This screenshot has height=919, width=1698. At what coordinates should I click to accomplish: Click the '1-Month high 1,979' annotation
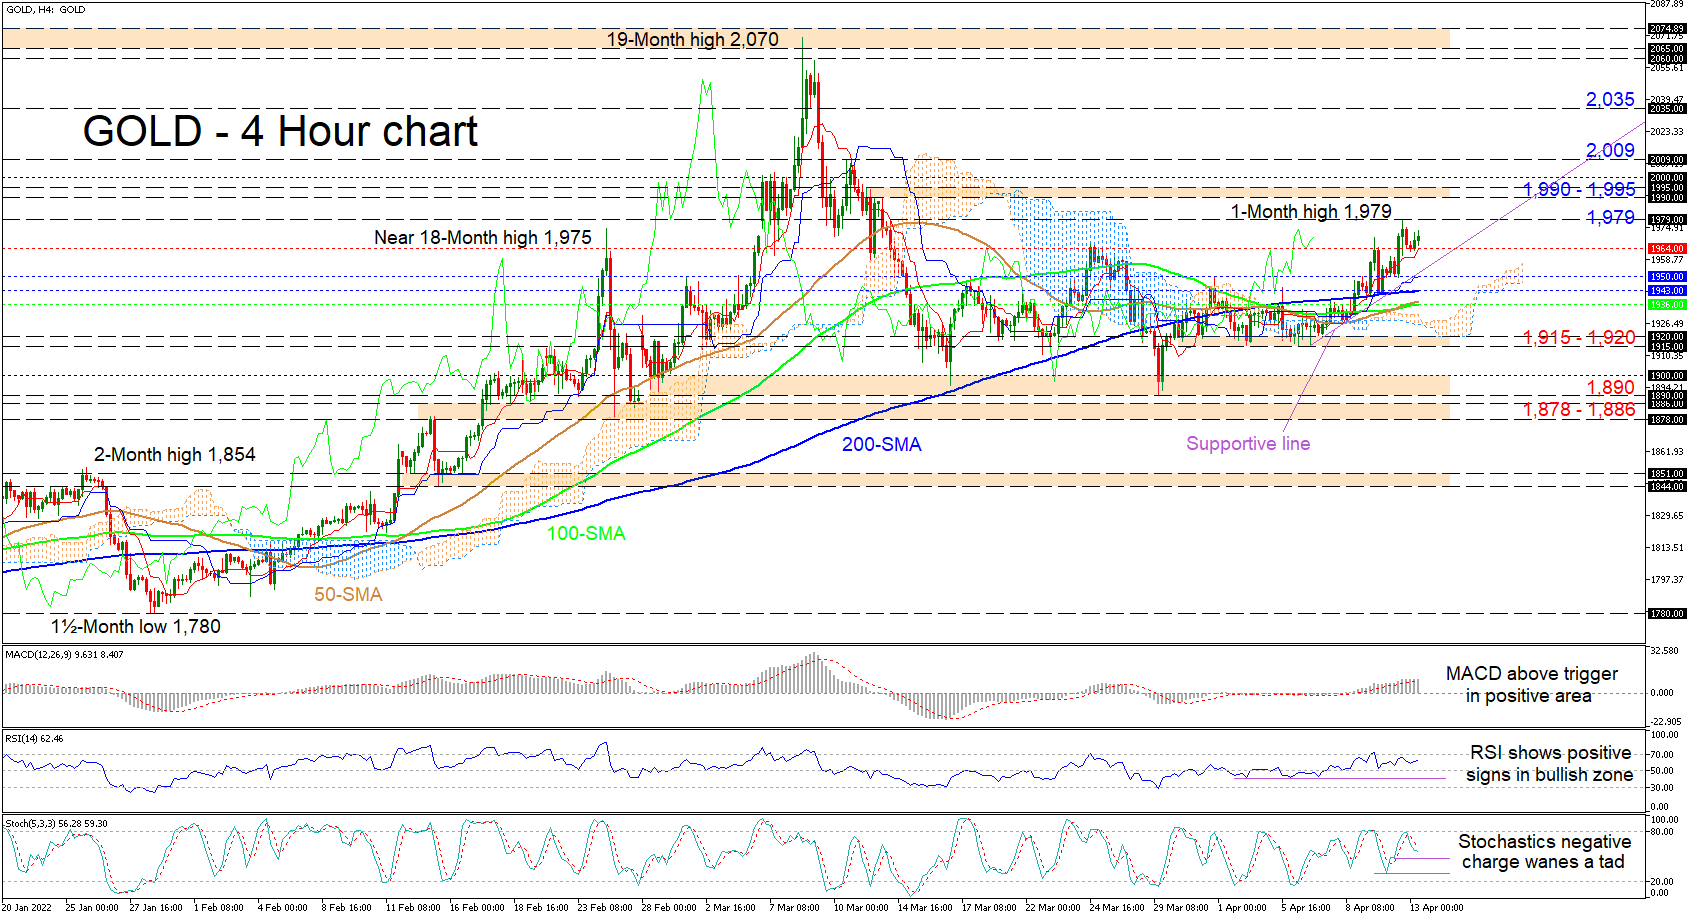coord(1310,211)
